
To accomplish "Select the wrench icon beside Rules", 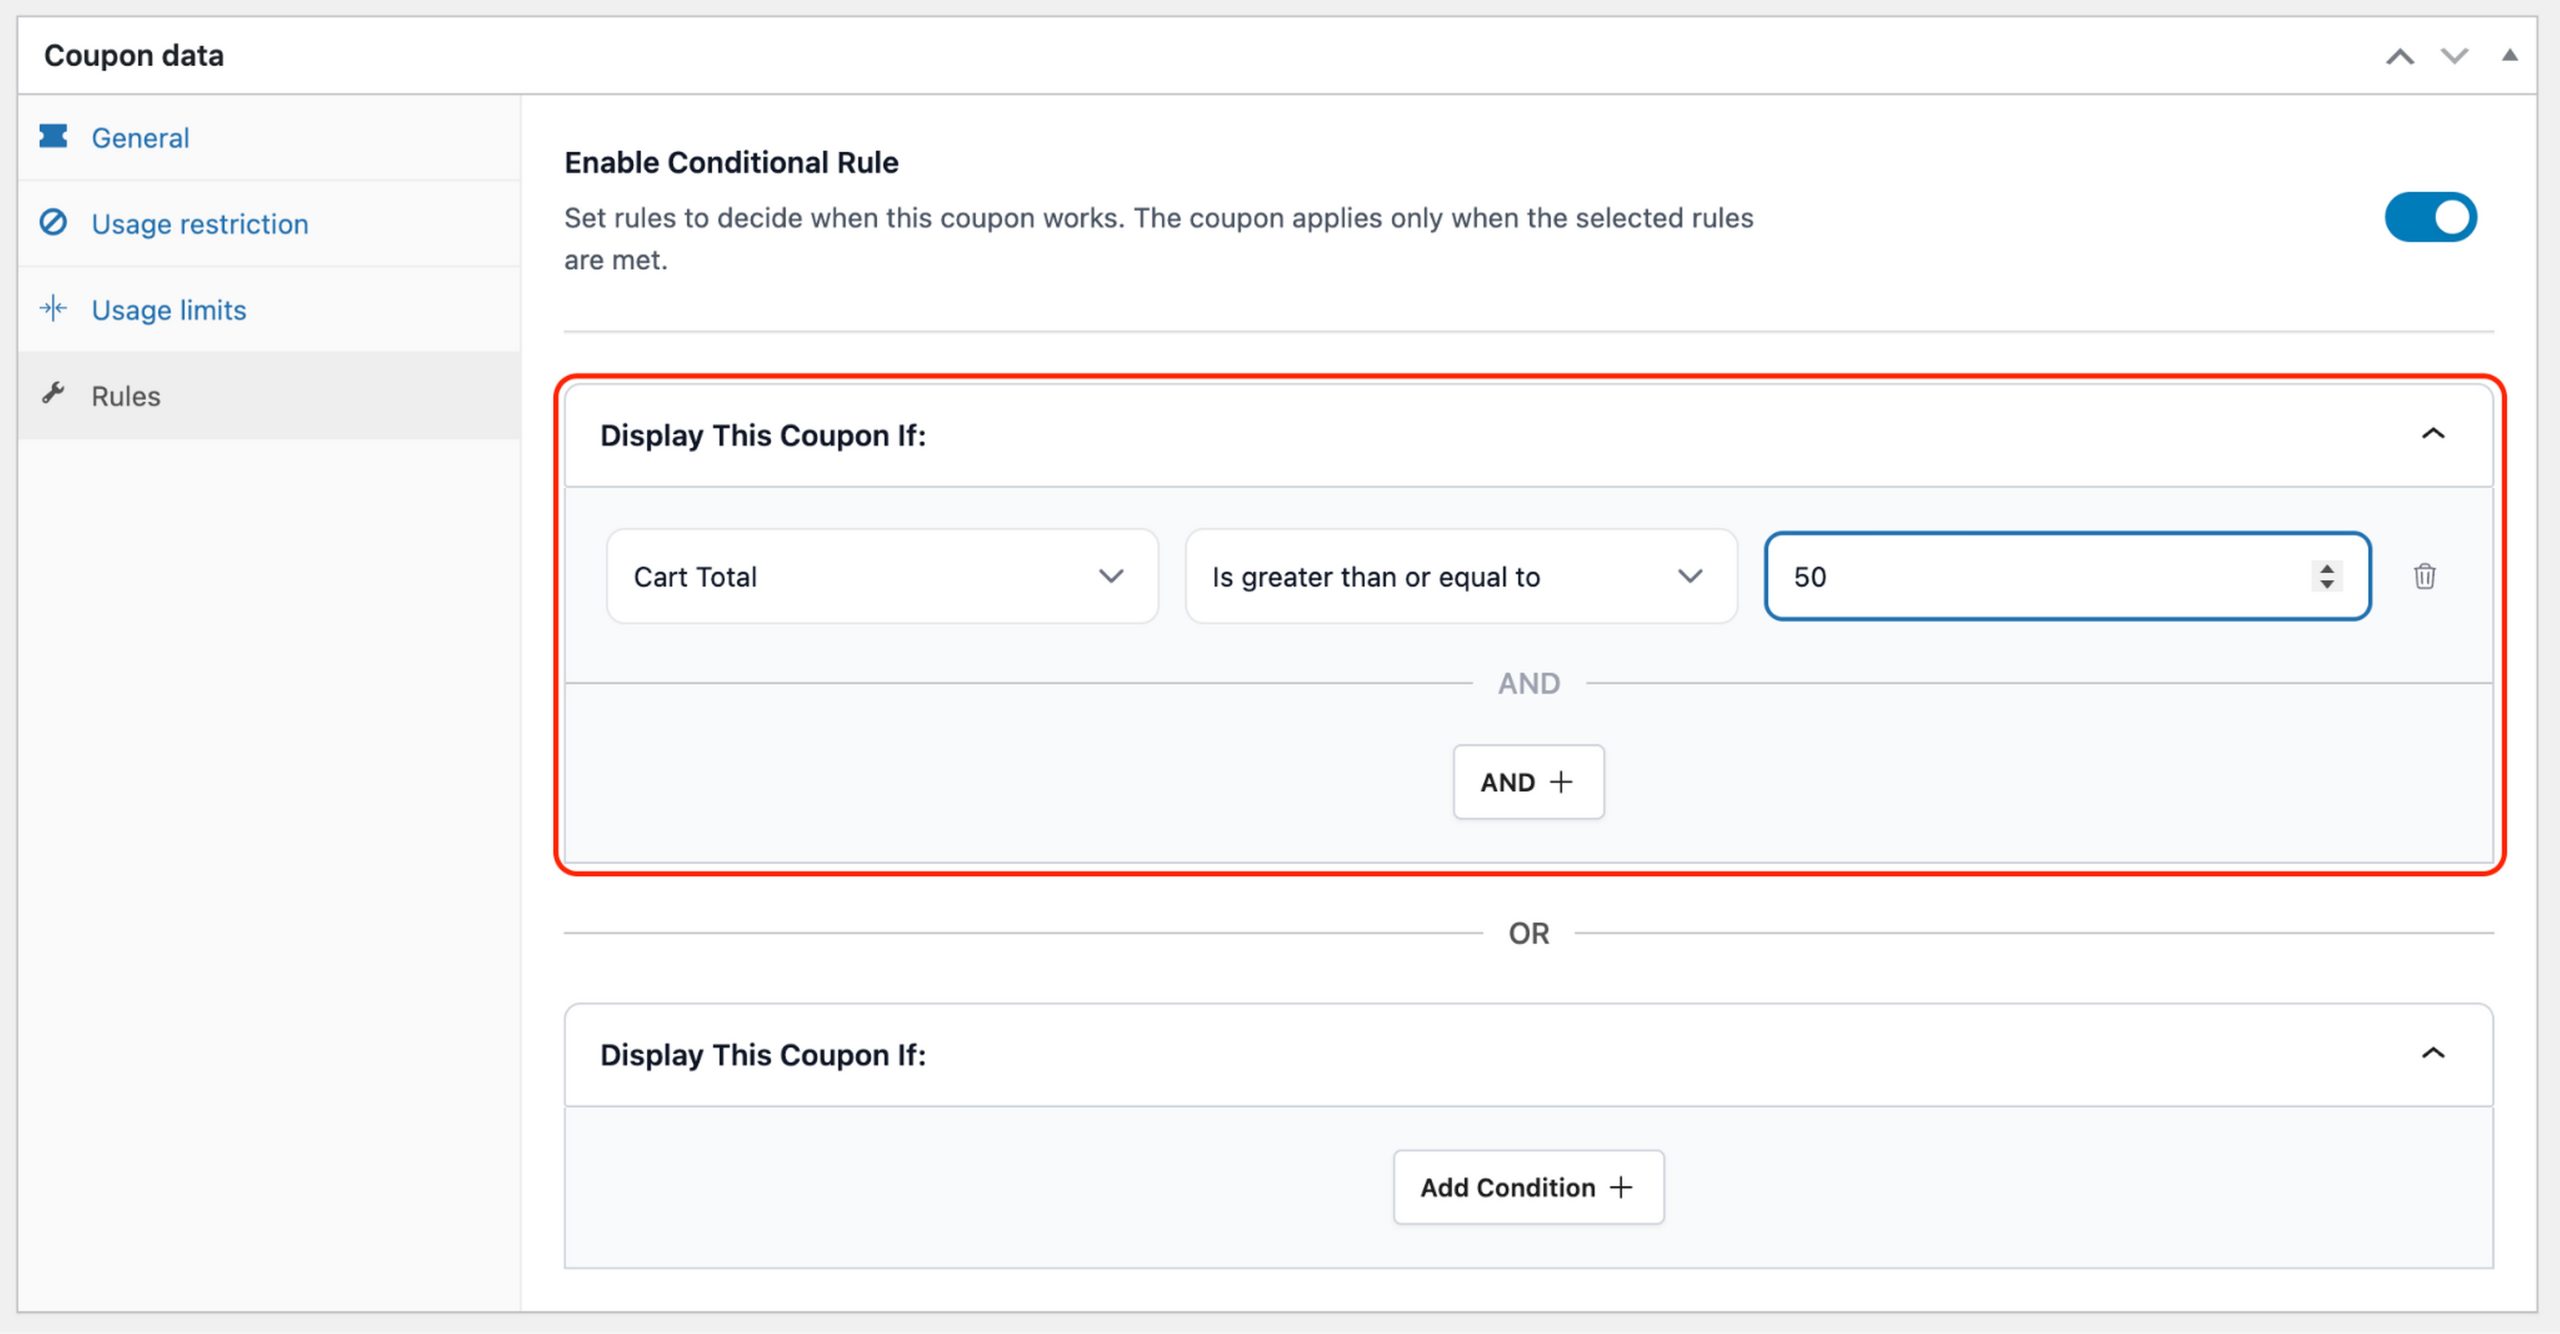I will (x=55, y=396).
